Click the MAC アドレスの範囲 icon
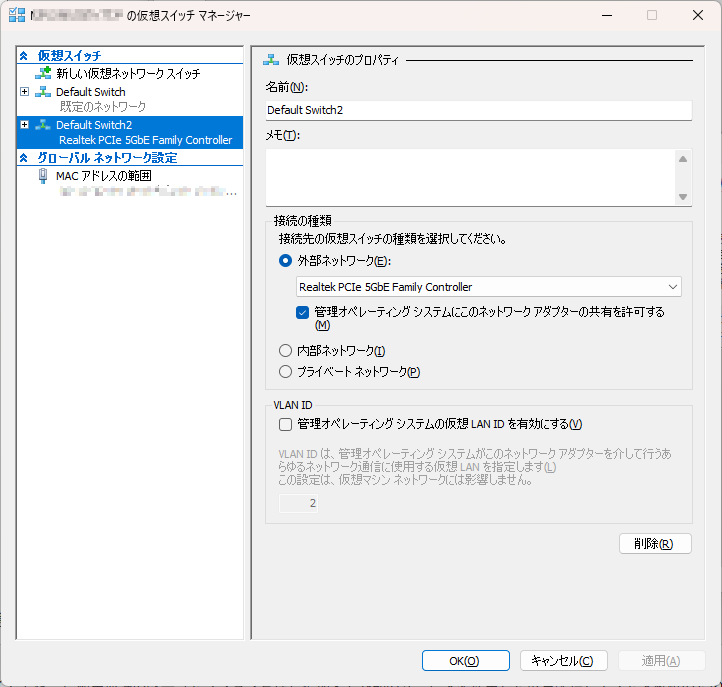This screenshot has width=722, height=687. tap(43, 175)
